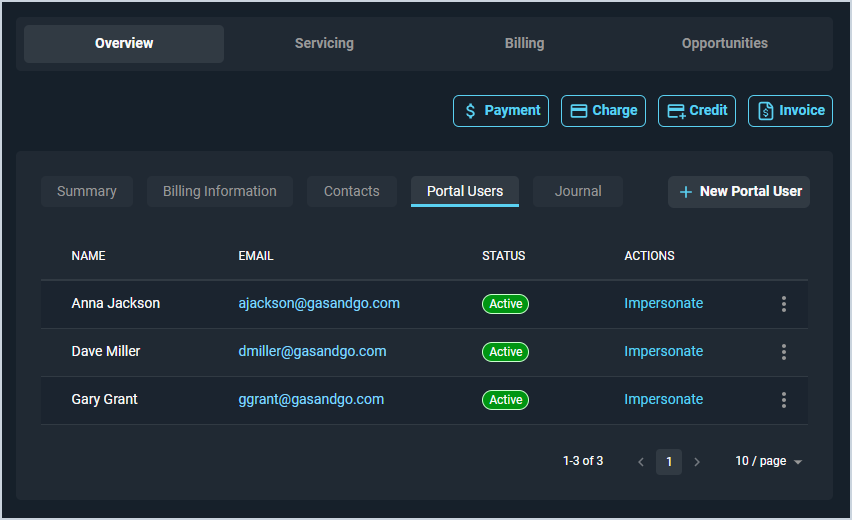Open the Opportunities tab
Screen dimensions: 852x520
pos(724,43)
